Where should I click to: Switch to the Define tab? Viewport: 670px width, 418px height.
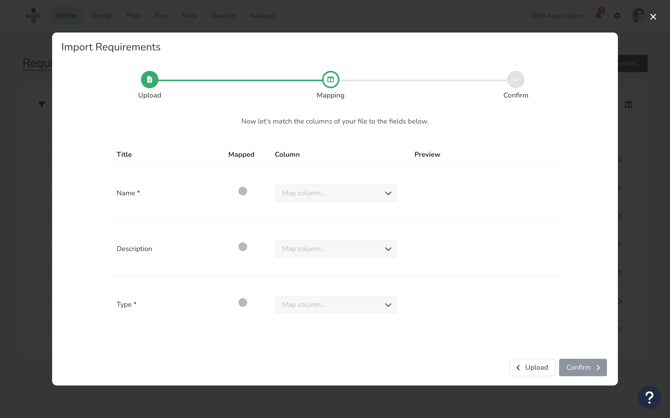click(67, 16)
